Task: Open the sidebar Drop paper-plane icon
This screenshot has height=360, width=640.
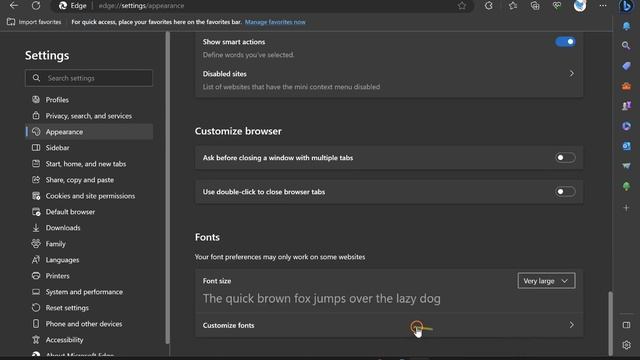Action: pos(626,166)
